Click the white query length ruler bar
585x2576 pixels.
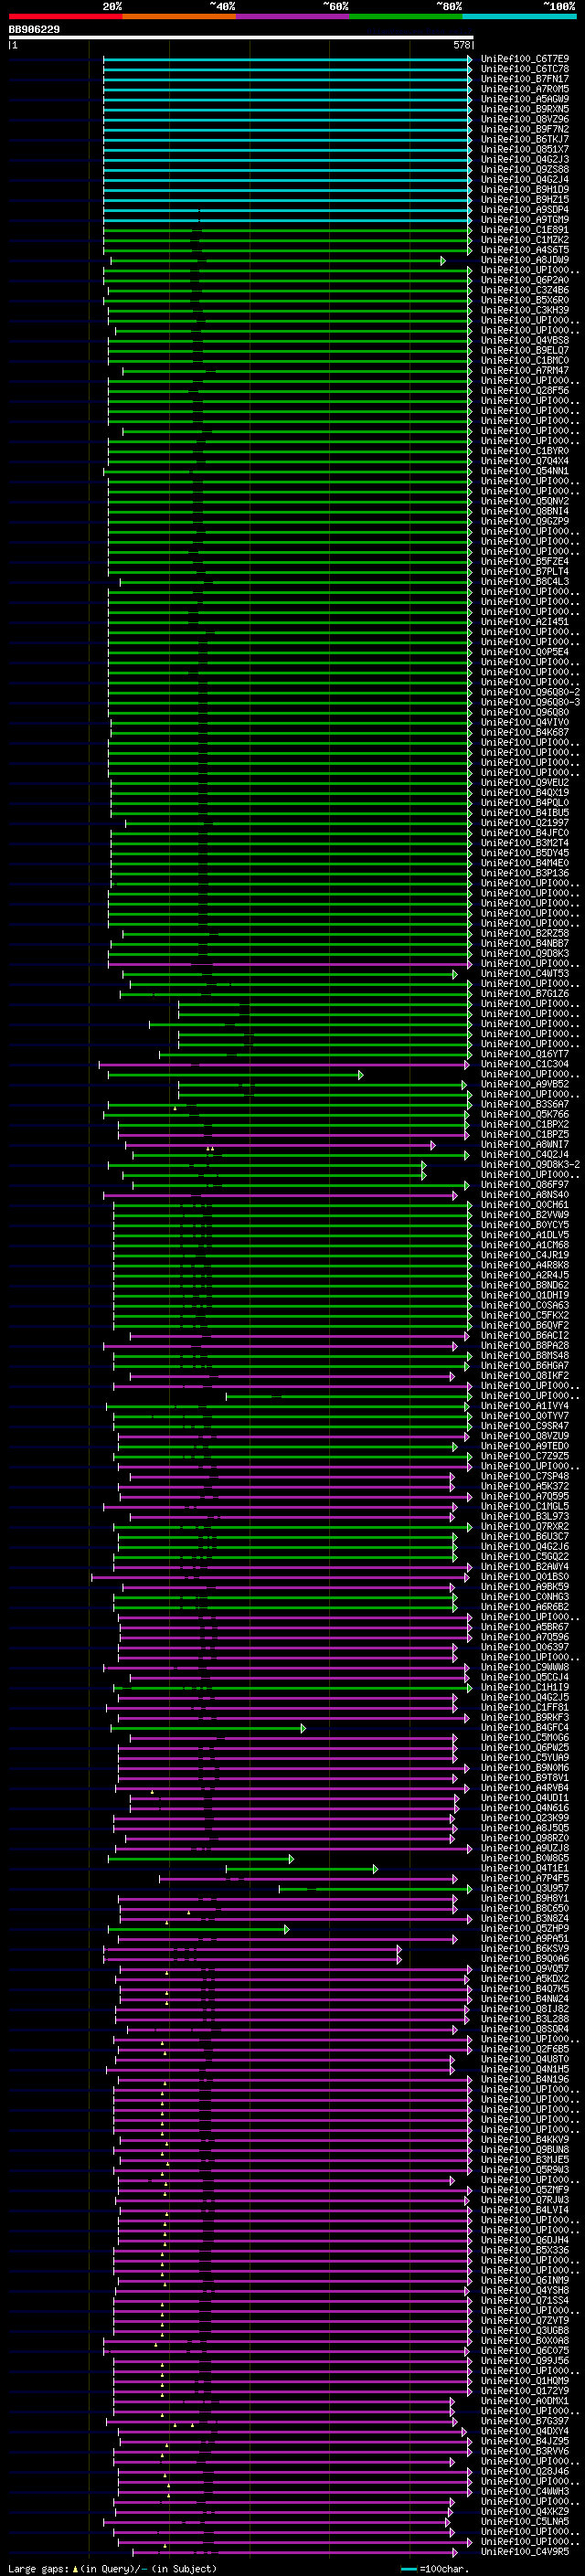coord(241,38)
